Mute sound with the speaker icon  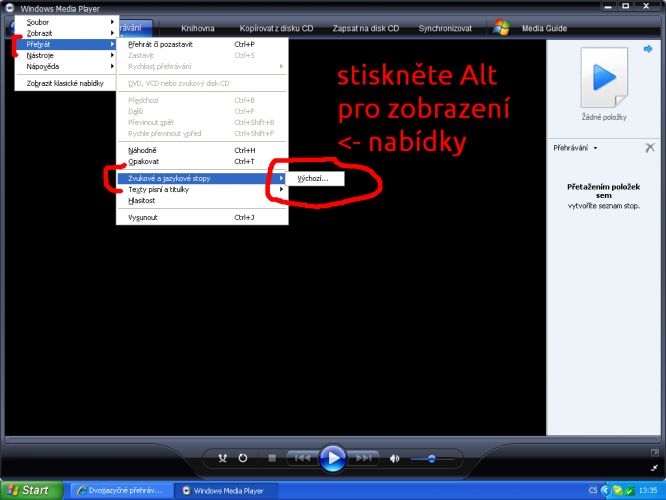coord(395,458)
